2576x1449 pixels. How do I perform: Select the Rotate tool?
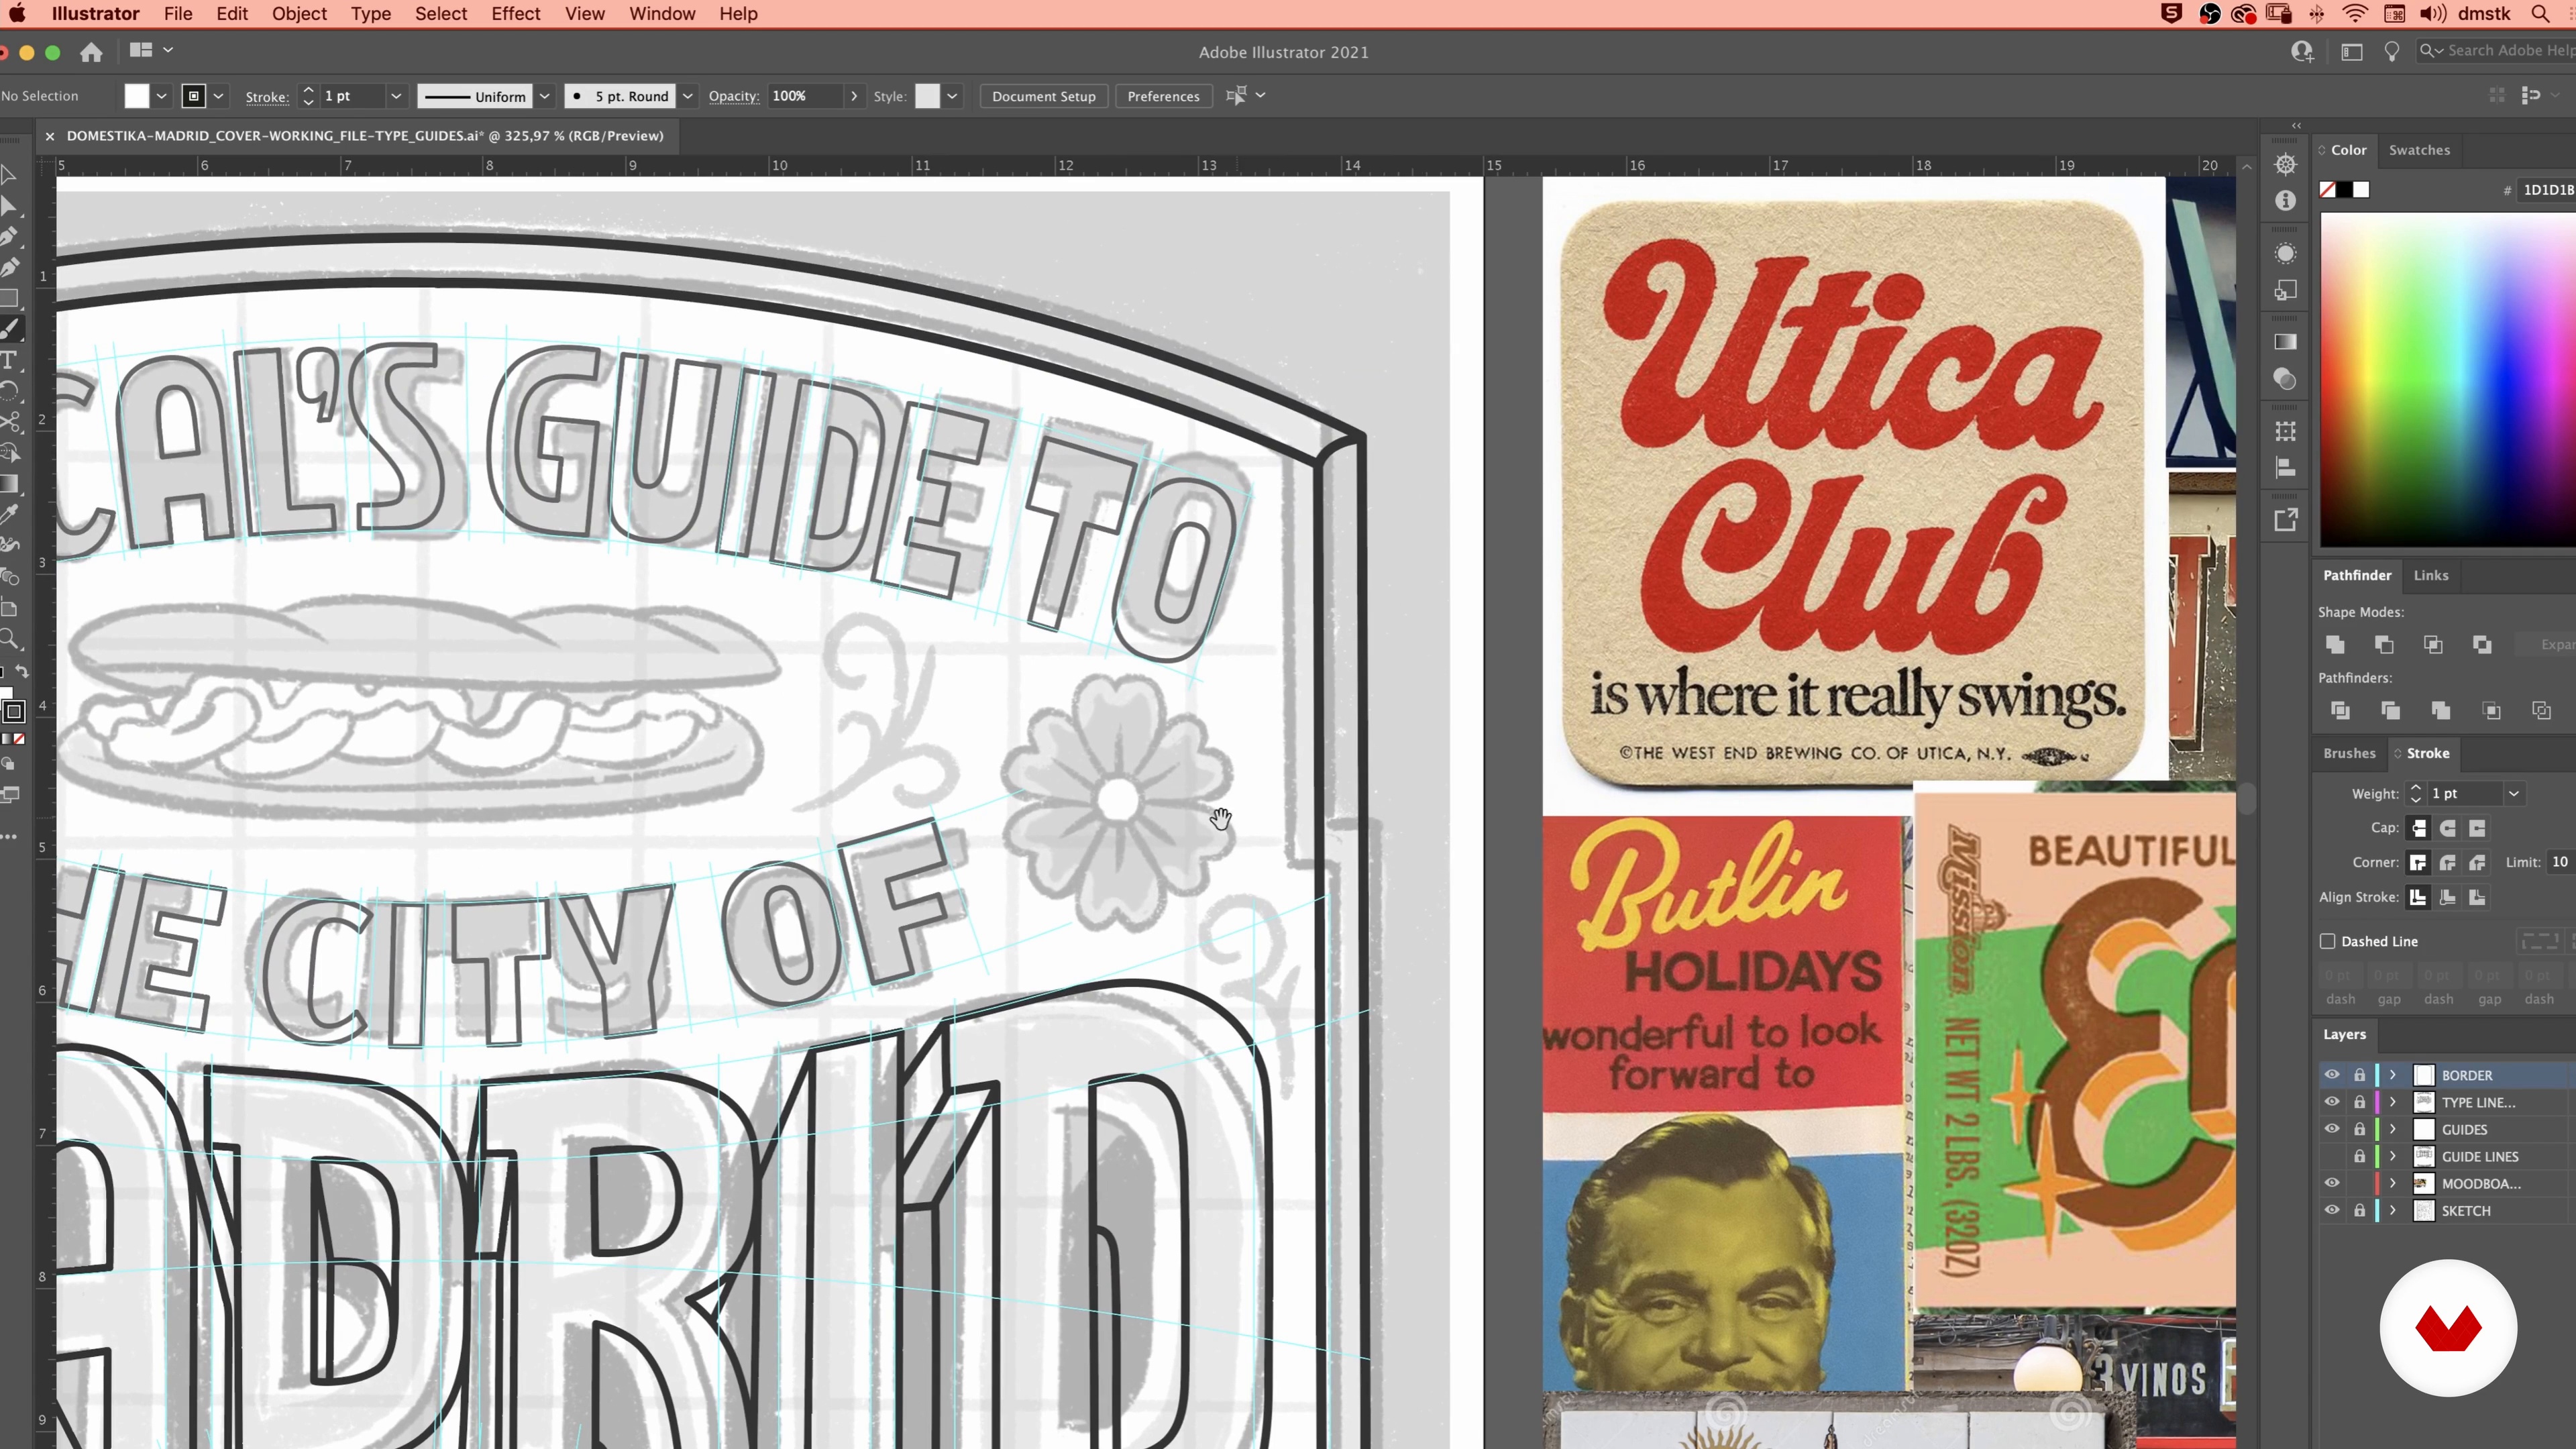click(x=9, y=391)
